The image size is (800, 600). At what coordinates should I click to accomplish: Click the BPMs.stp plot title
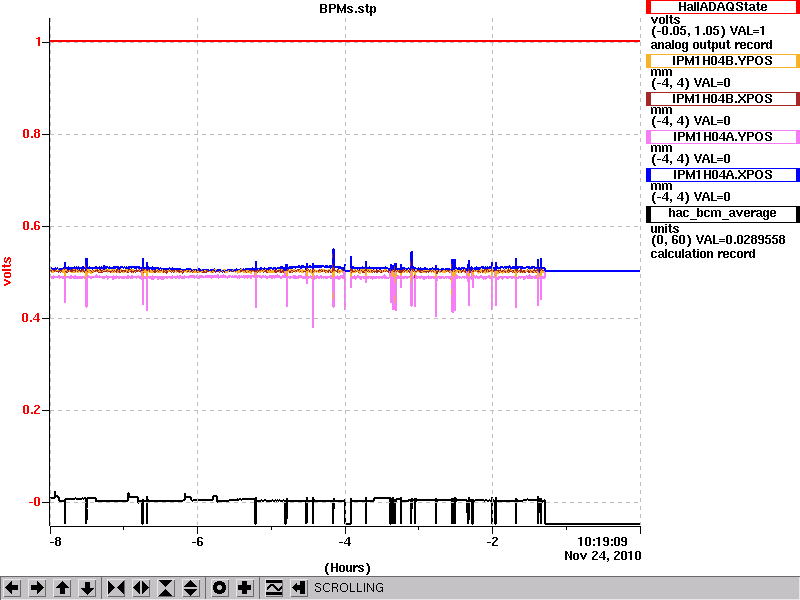(348, 9)
